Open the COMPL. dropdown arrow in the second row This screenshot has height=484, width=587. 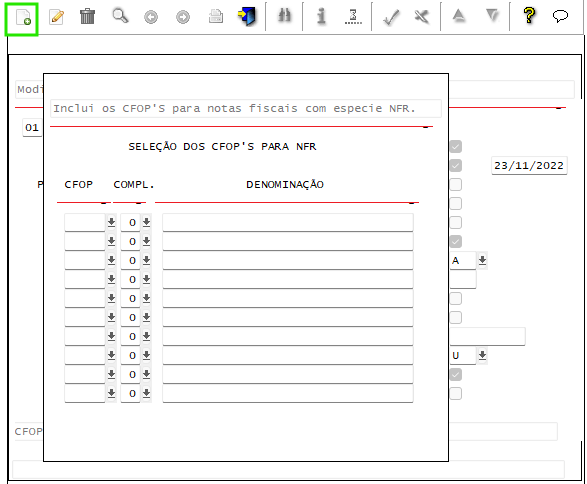point(146,241)
